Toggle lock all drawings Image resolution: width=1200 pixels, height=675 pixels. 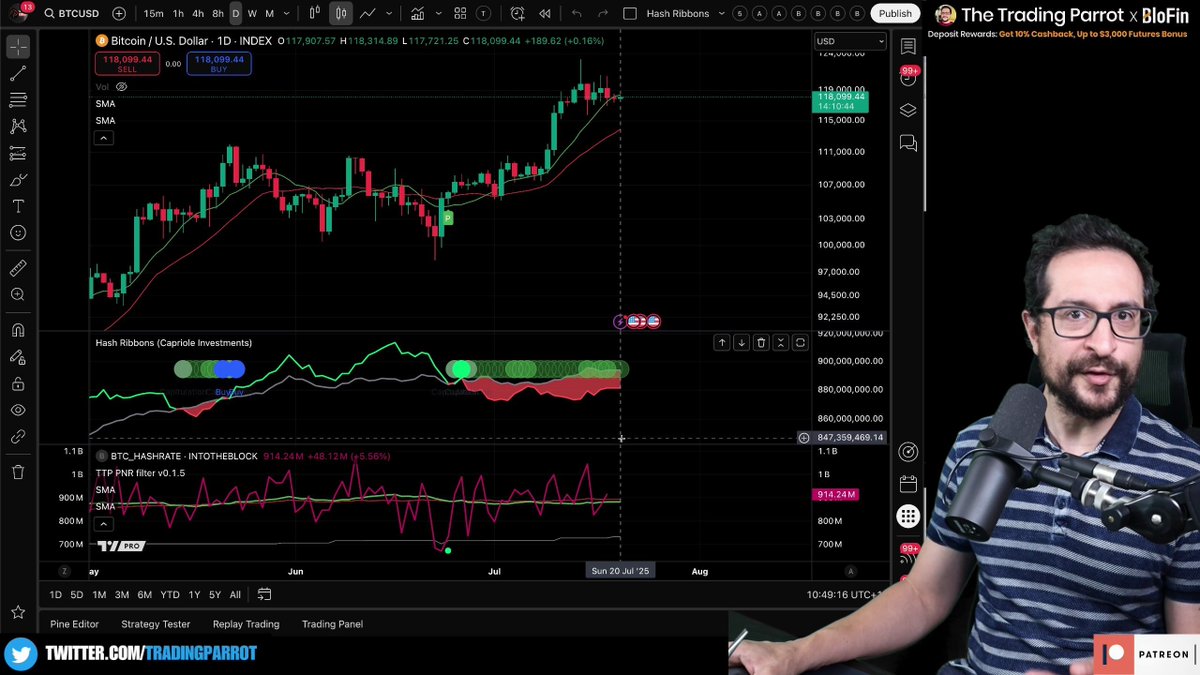(x=18, y=384)
